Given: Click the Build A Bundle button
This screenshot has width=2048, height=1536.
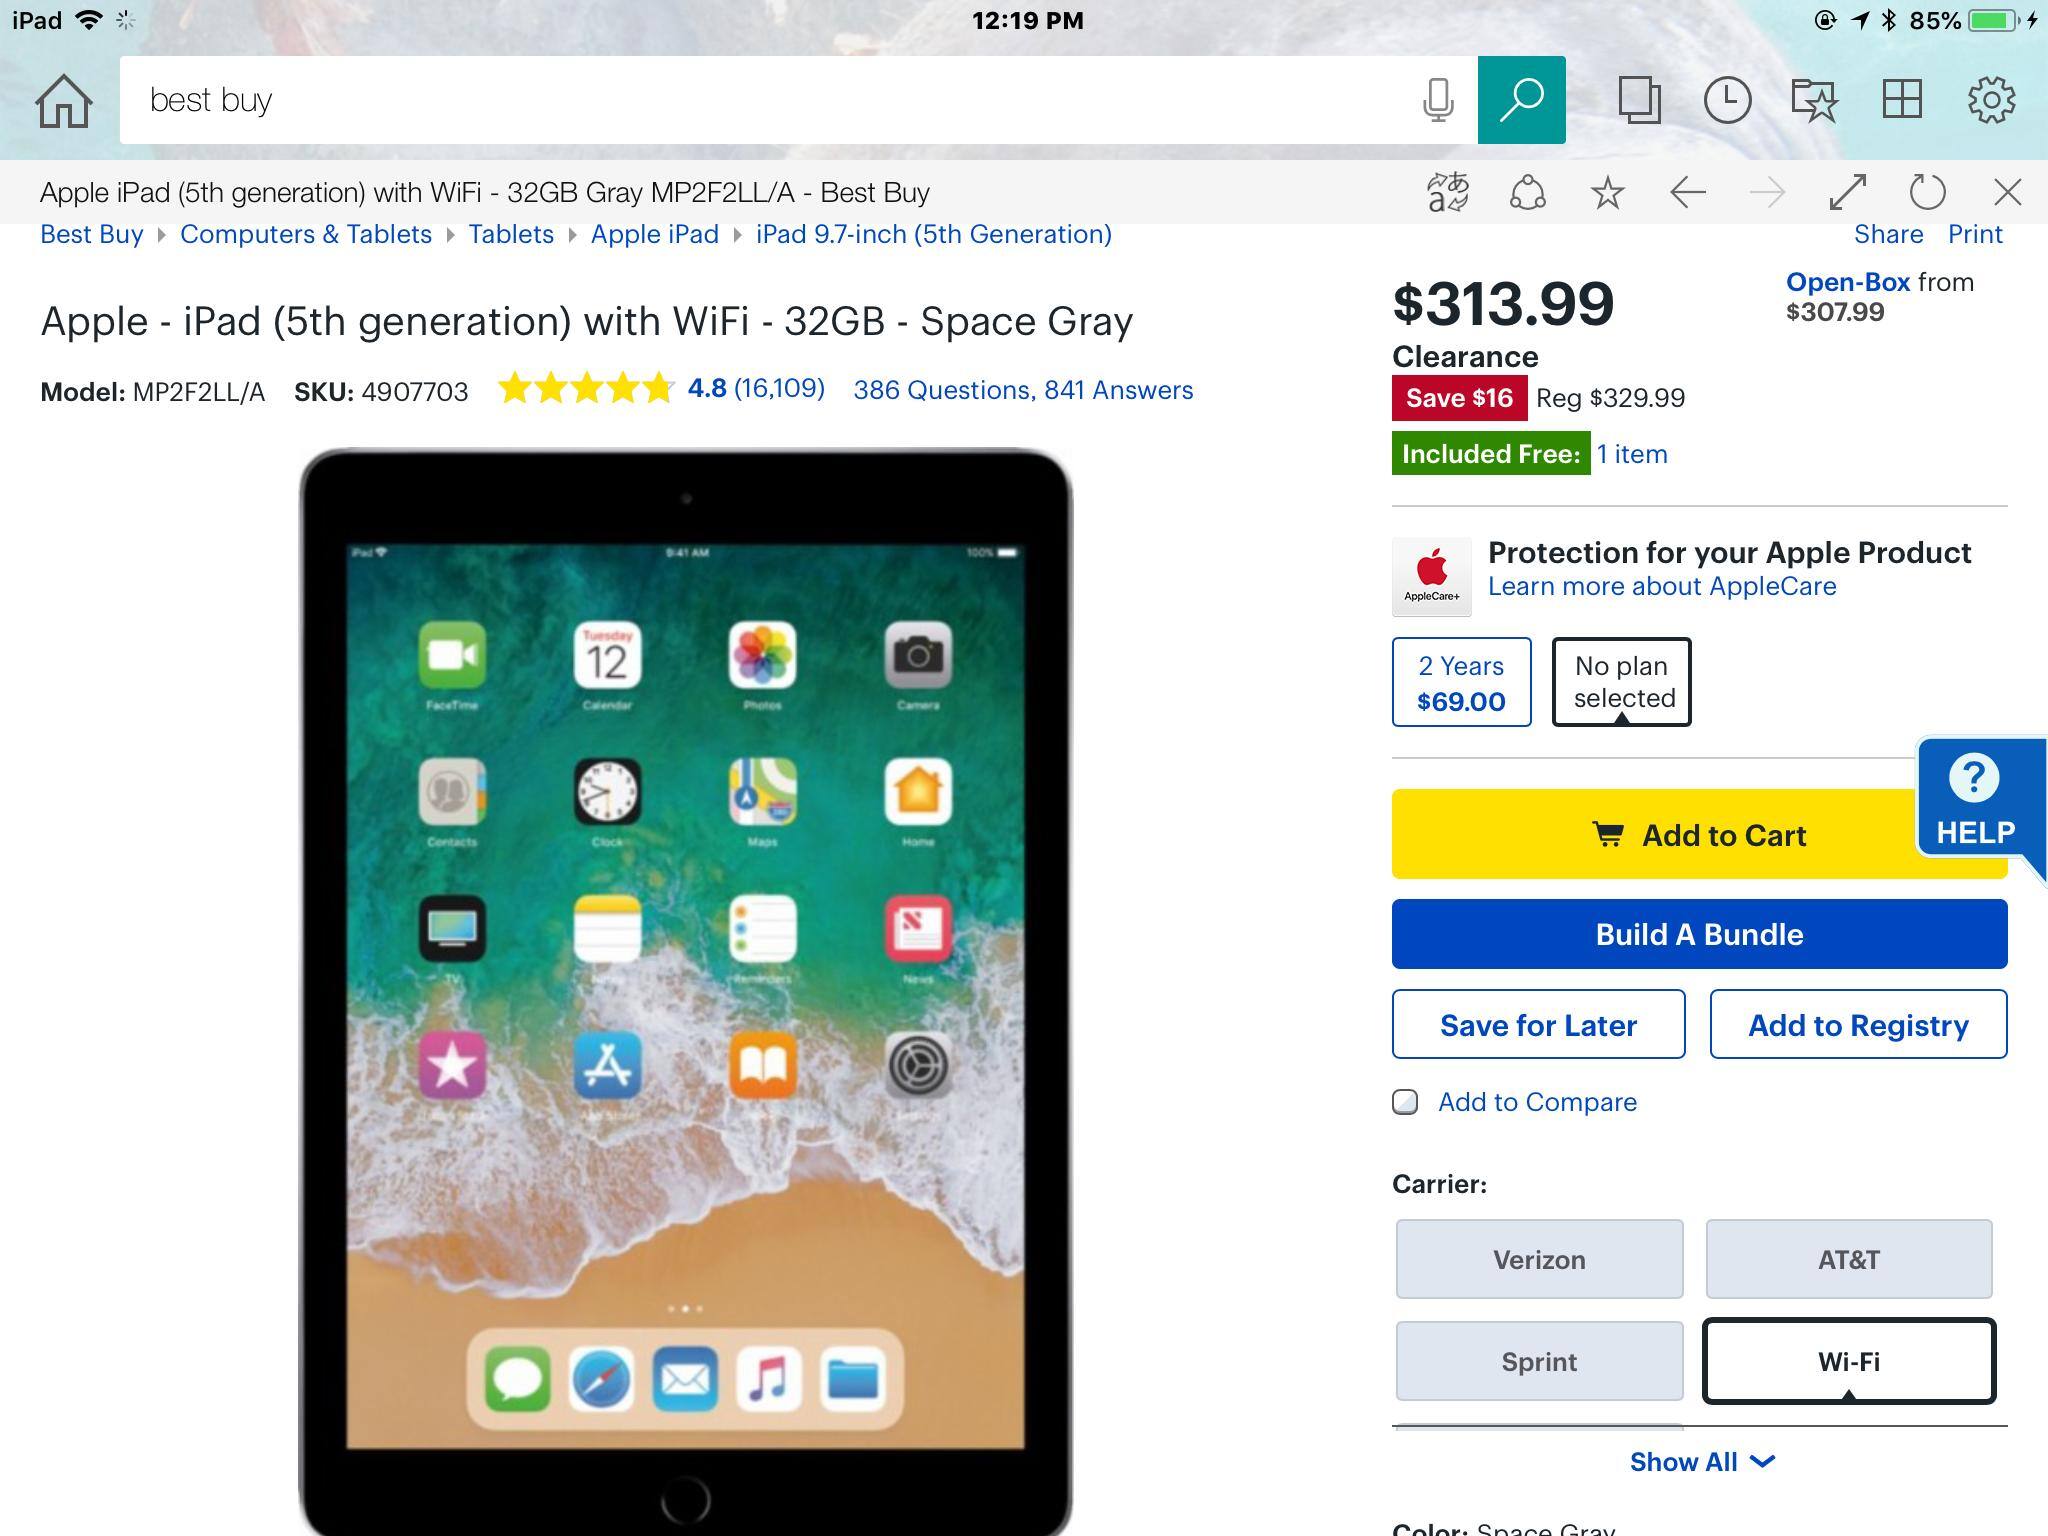Looking at the screenshot, I should 1699,934.
